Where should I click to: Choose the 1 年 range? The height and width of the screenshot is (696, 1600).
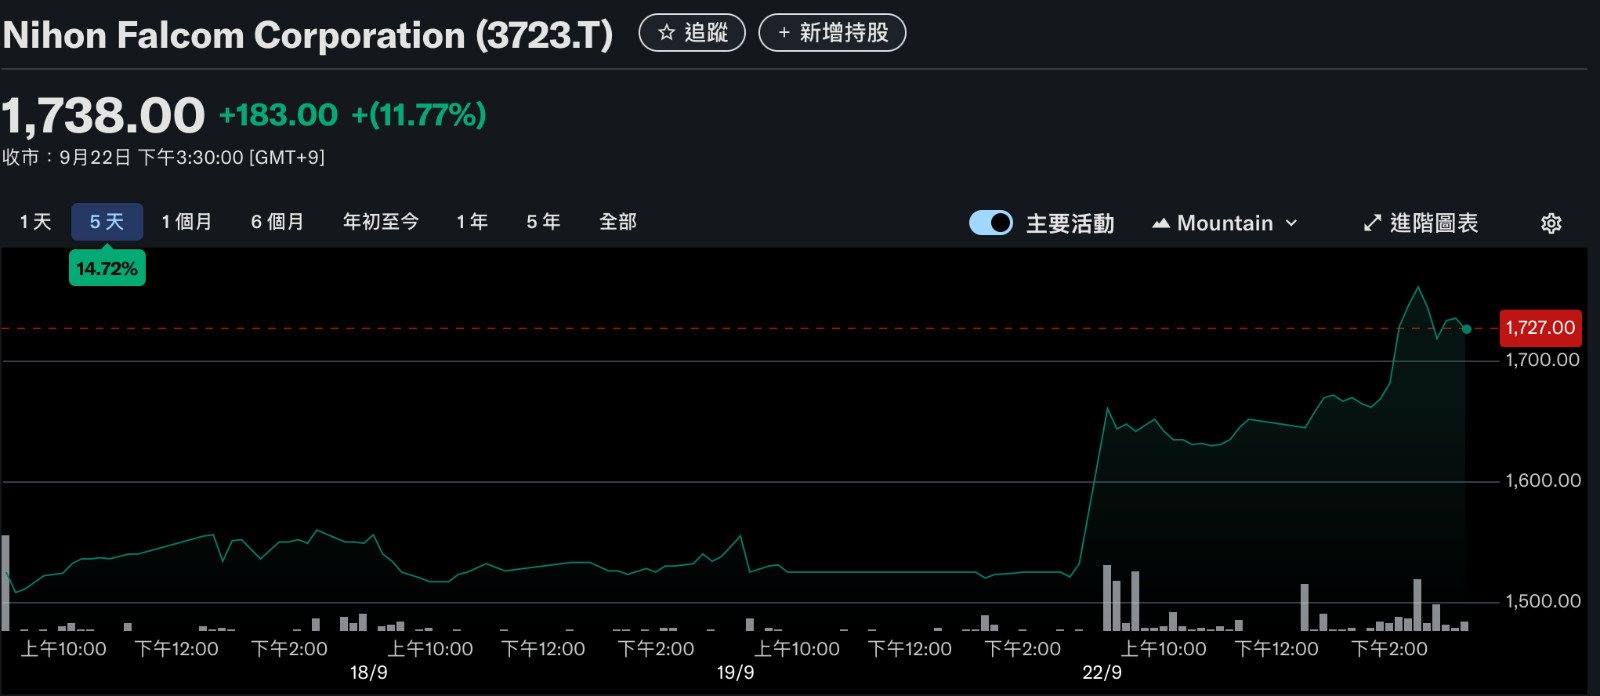click(x=472, y=222)
